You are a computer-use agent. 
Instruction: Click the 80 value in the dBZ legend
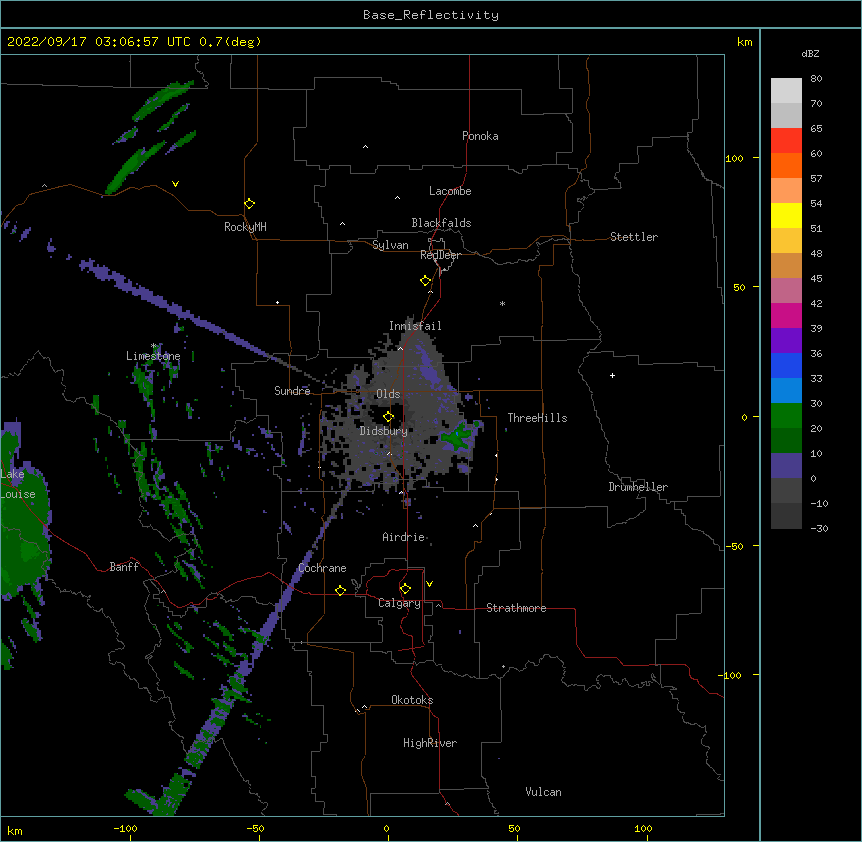(x=816, y=79)
